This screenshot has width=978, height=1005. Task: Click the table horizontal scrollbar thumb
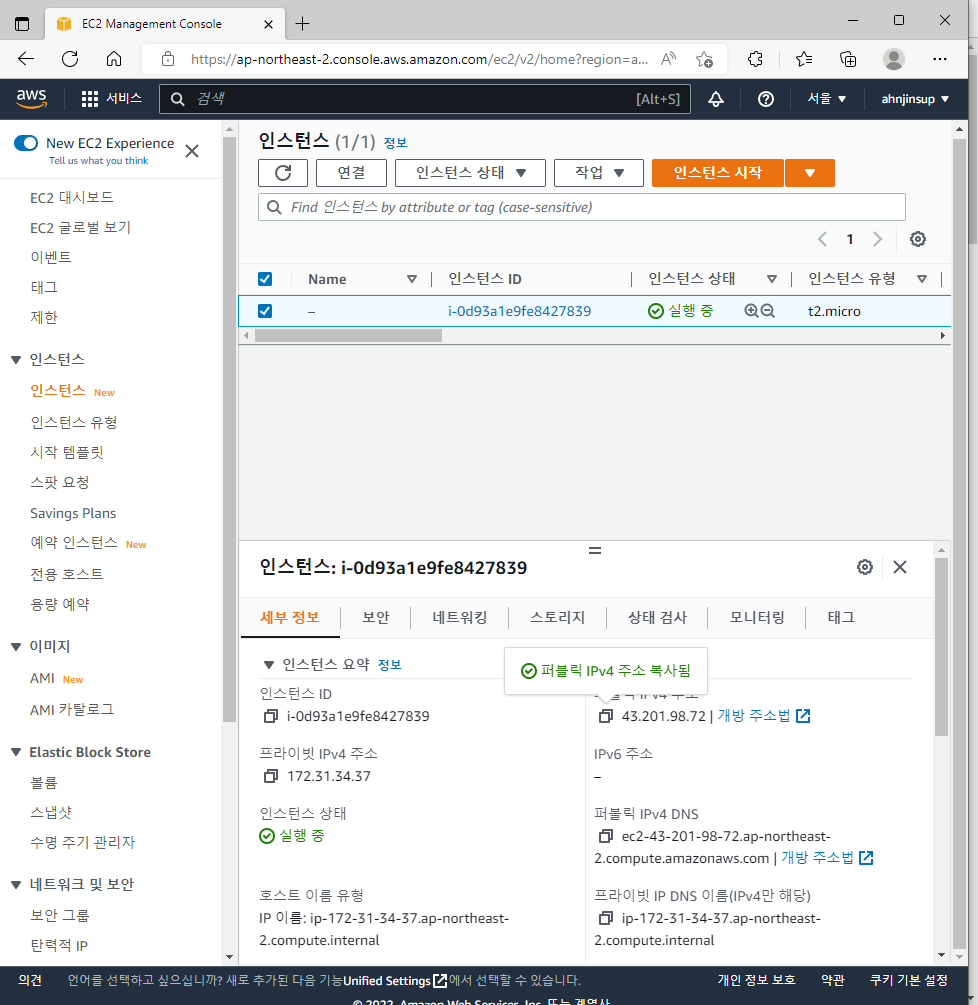point(348,335)
